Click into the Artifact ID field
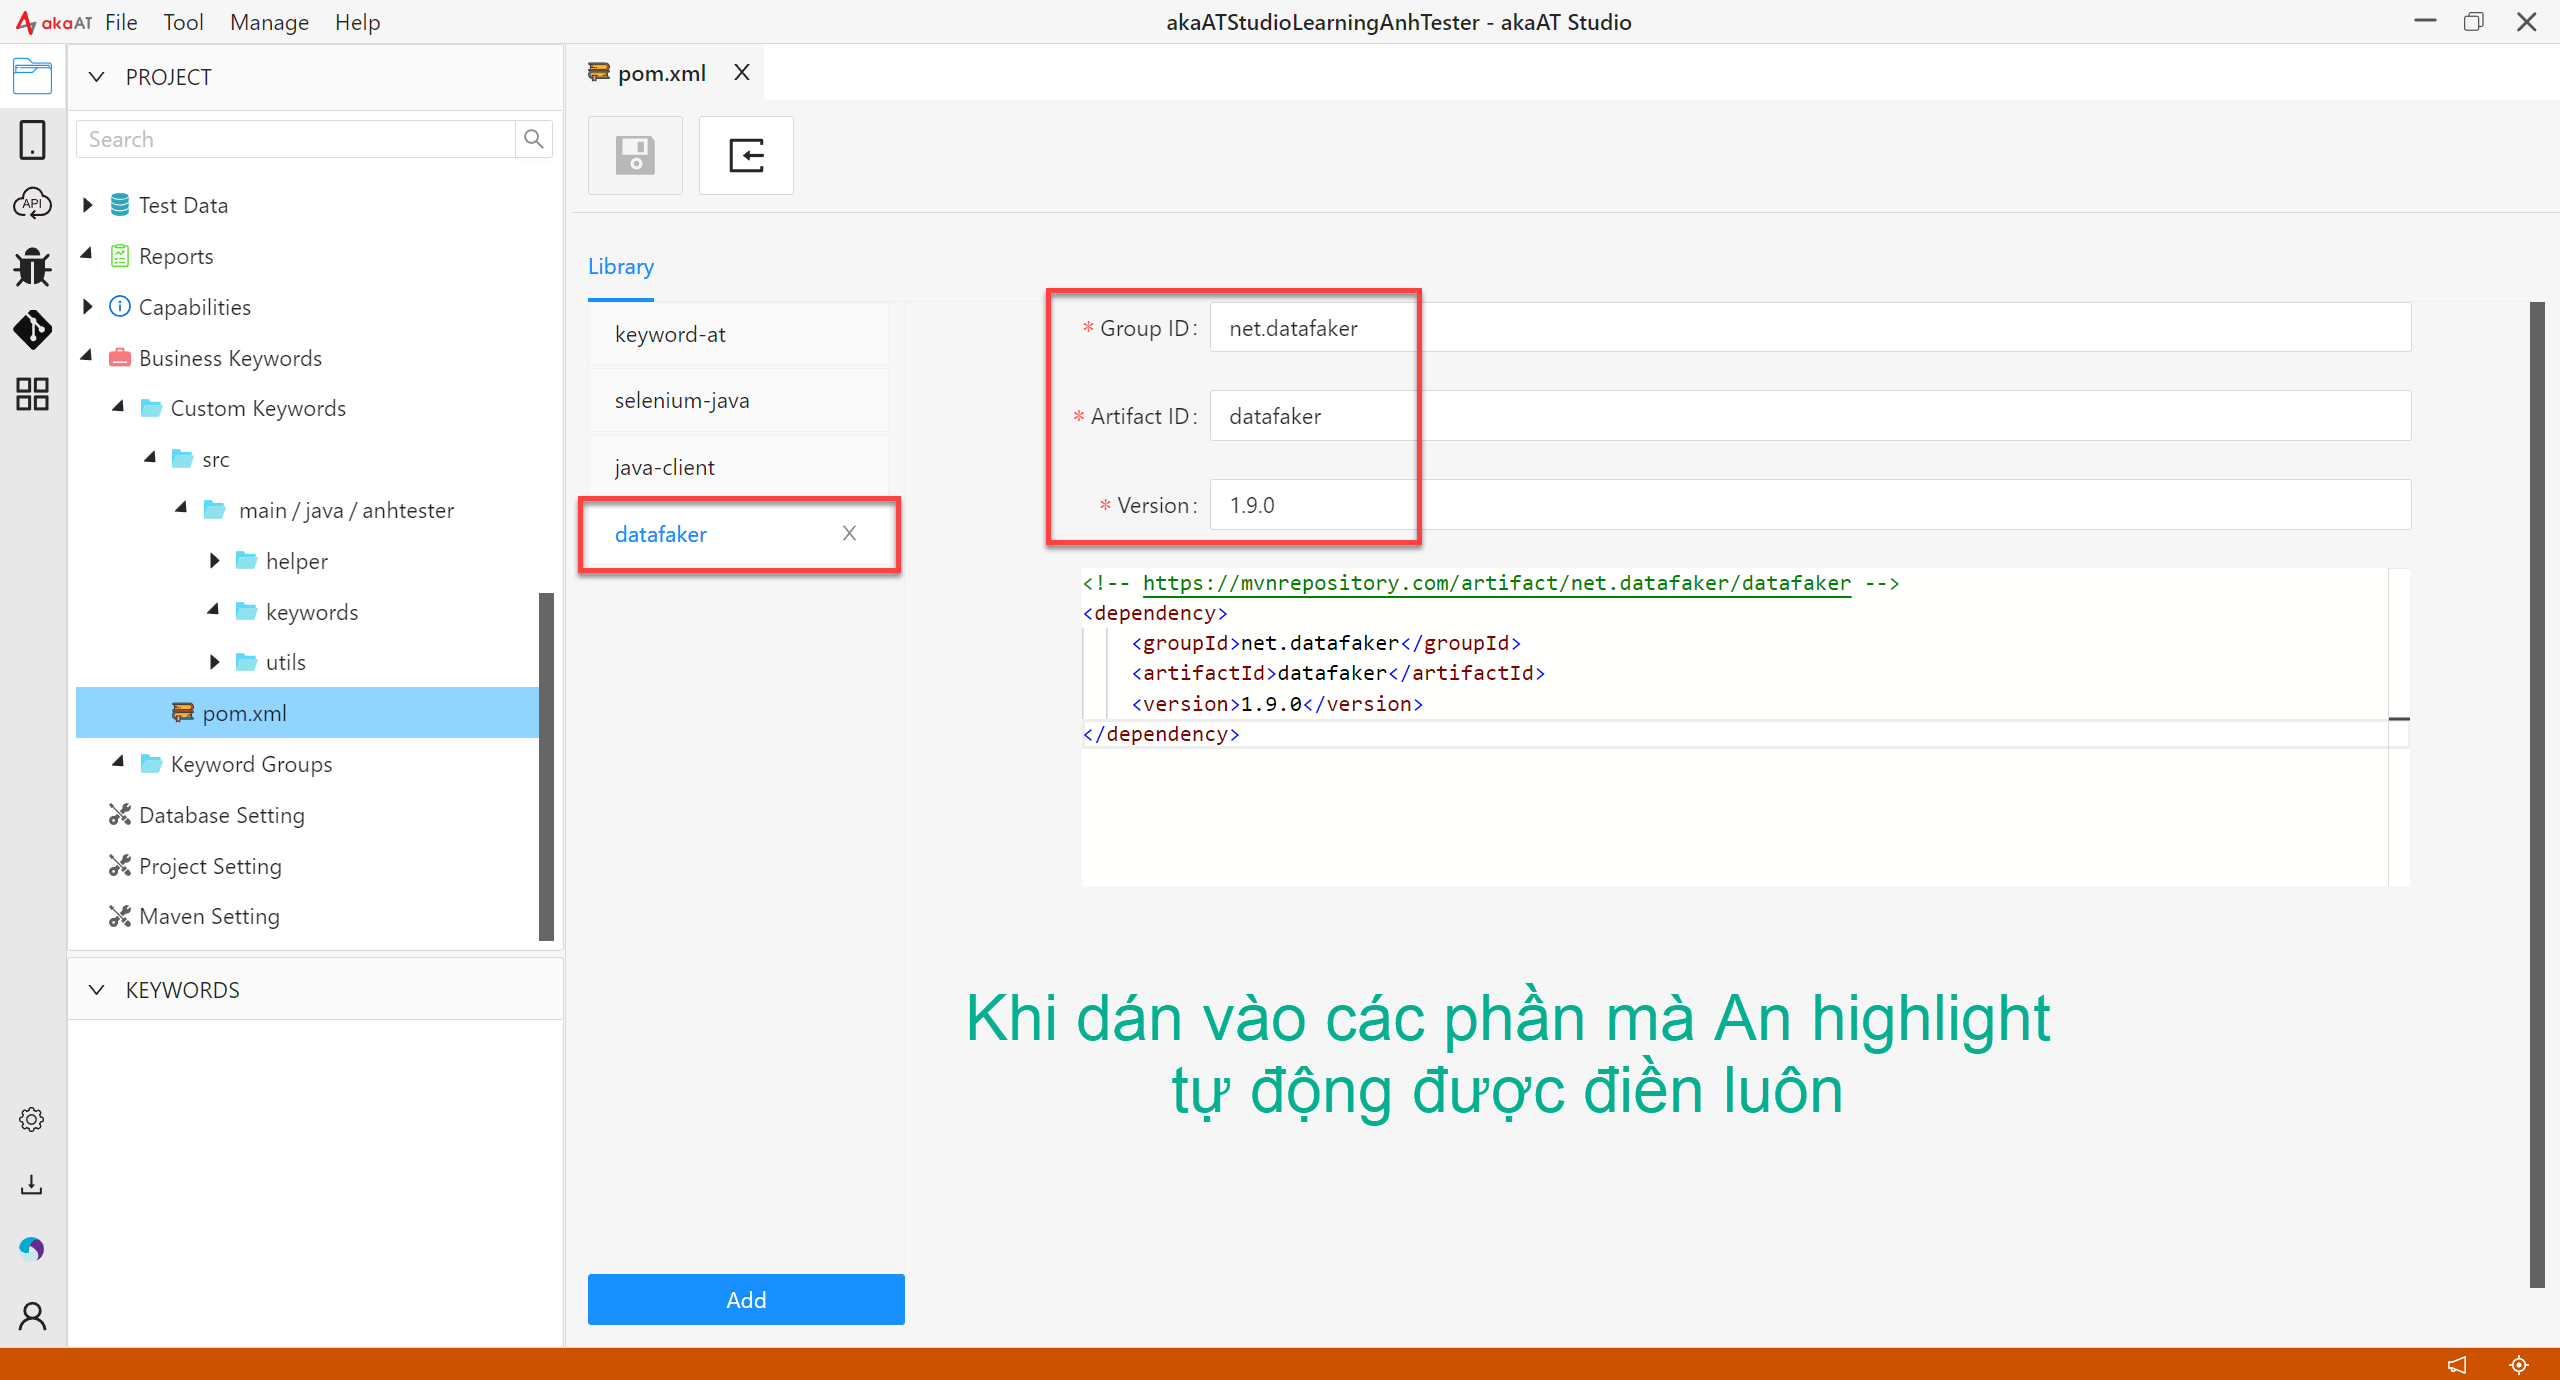The image size is (2560, 1380). [x=1810, y=416]
